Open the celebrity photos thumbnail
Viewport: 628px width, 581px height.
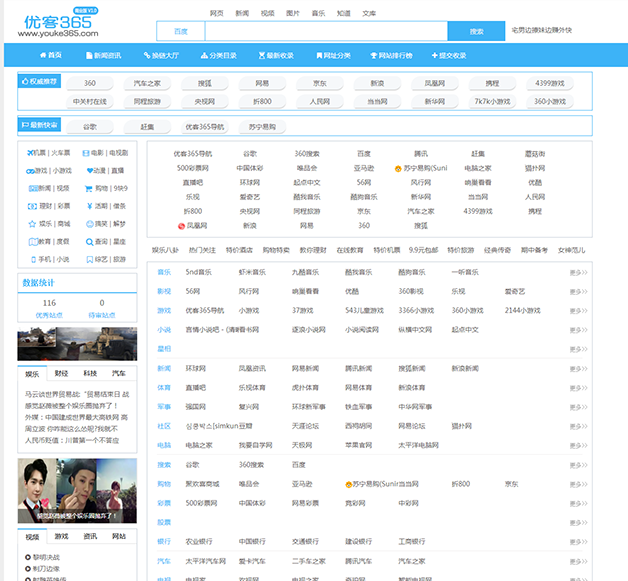[x=77, y=491]
